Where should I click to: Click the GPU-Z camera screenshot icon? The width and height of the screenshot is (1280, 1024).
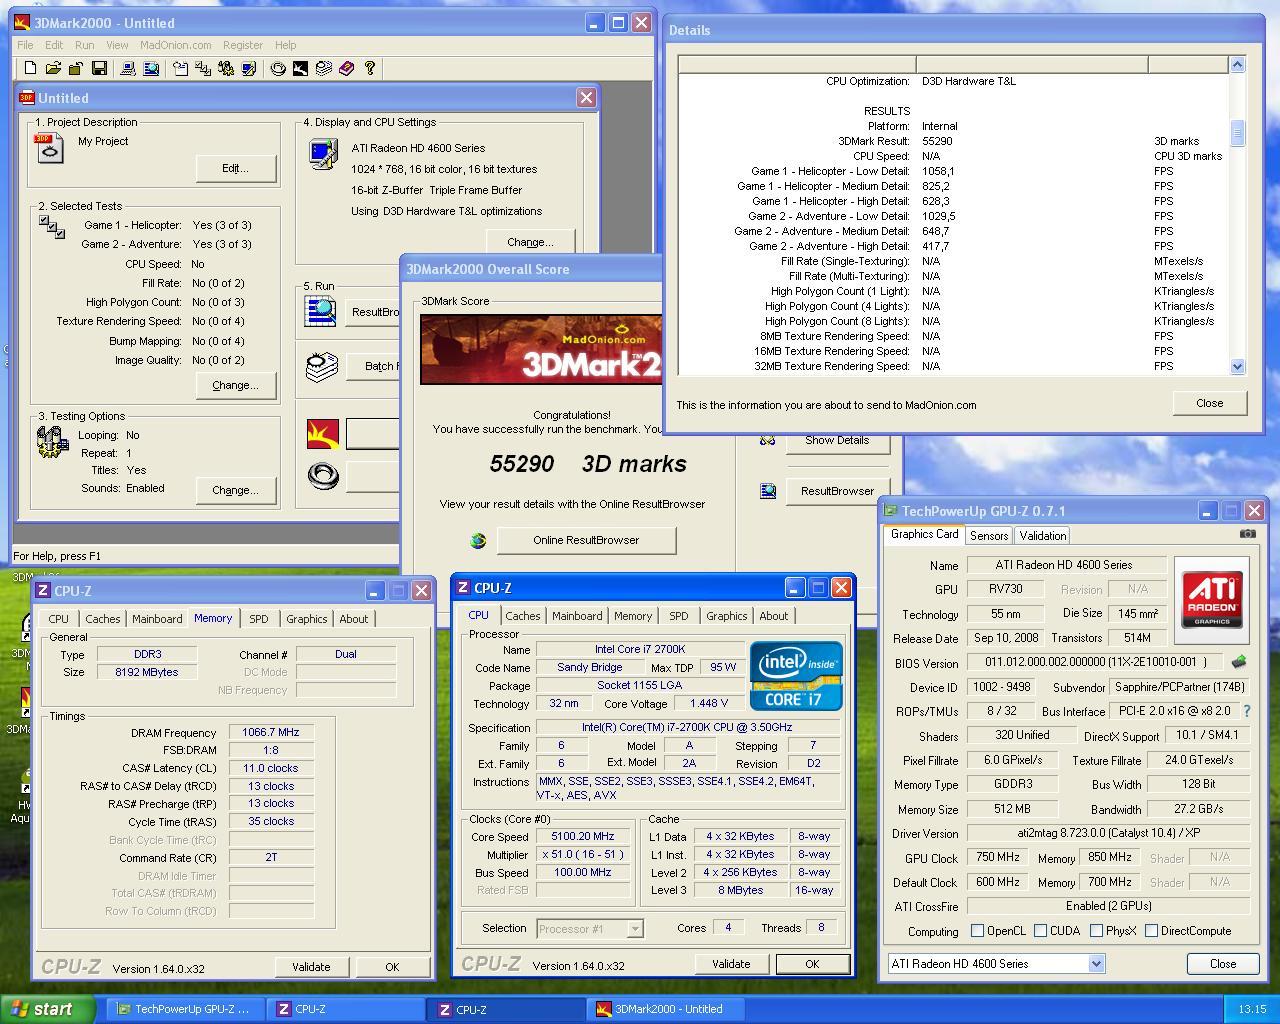tap(1247, 534)
